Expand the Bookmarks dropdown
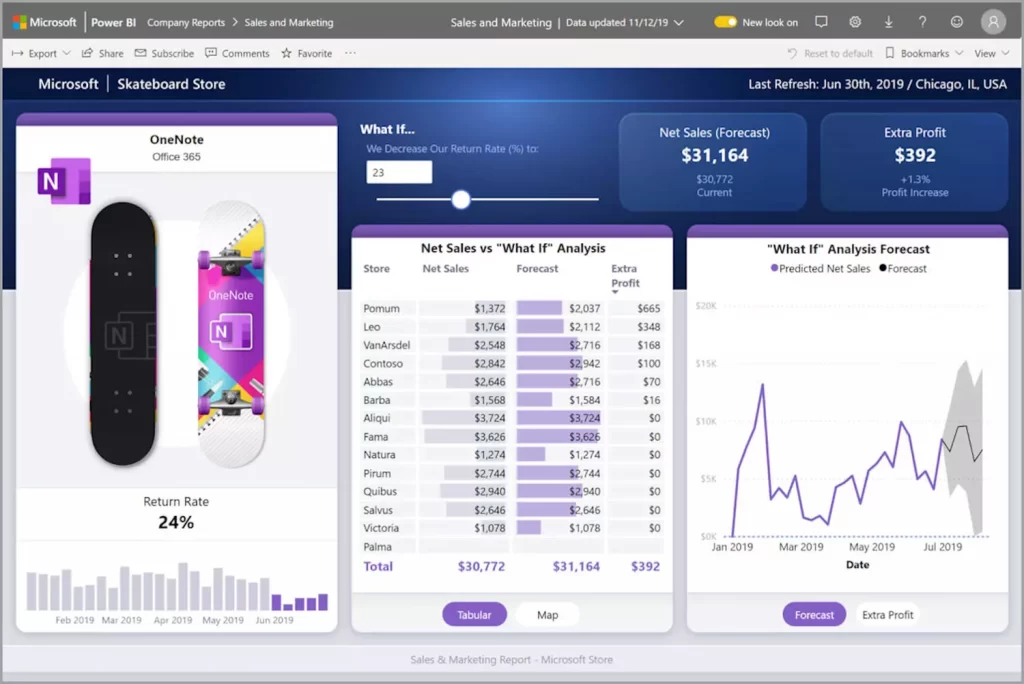The height and width of the screenshot is (684, 1024). [924, 53]
